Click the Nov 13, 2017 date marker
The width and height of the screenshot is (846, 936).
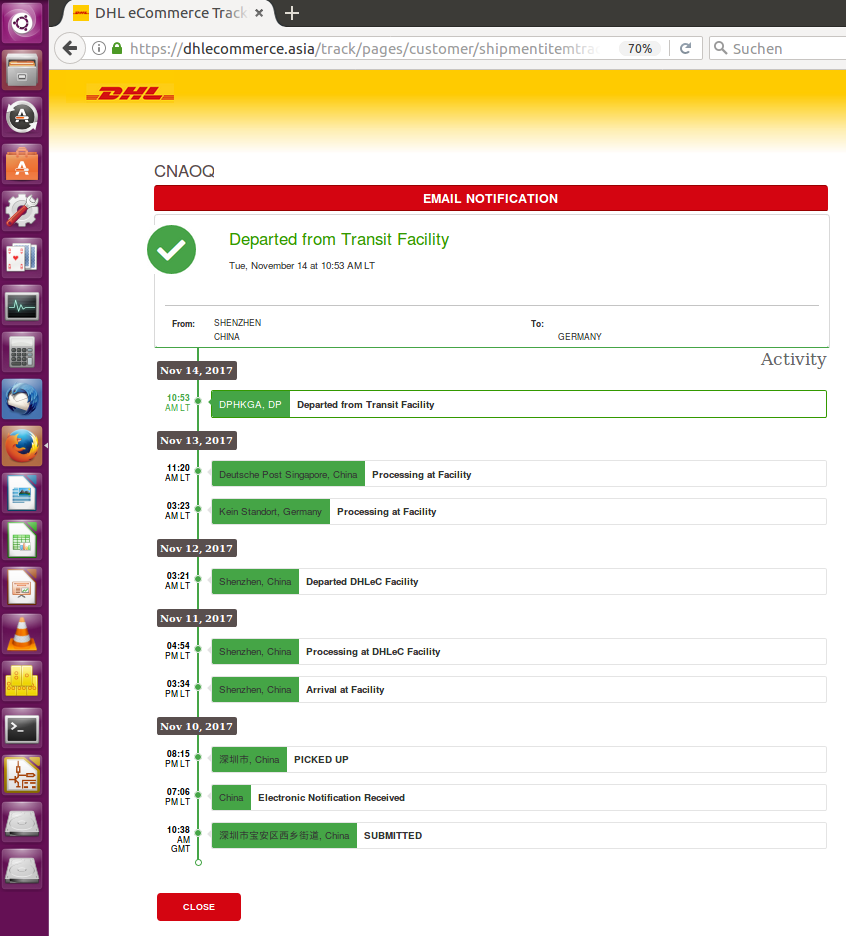coord(196,441)
